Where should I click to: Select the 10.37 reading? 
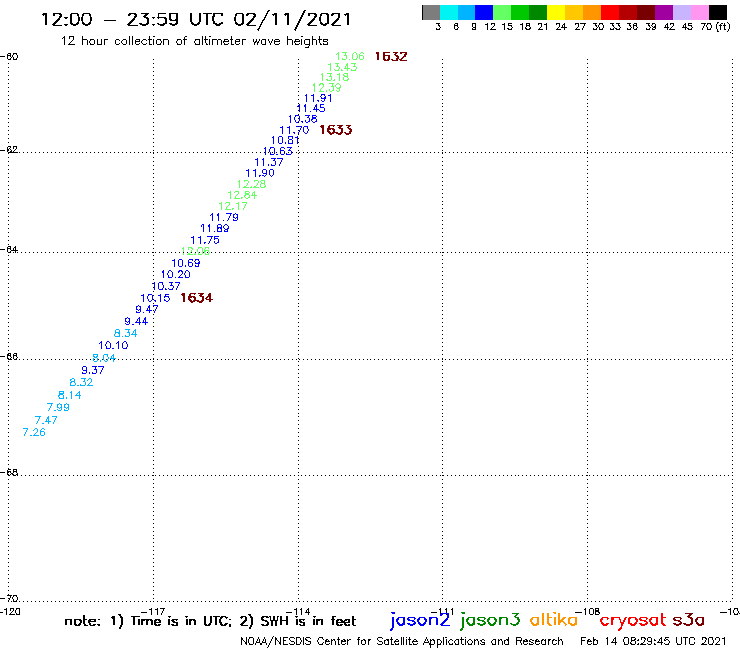coord(166,286)
